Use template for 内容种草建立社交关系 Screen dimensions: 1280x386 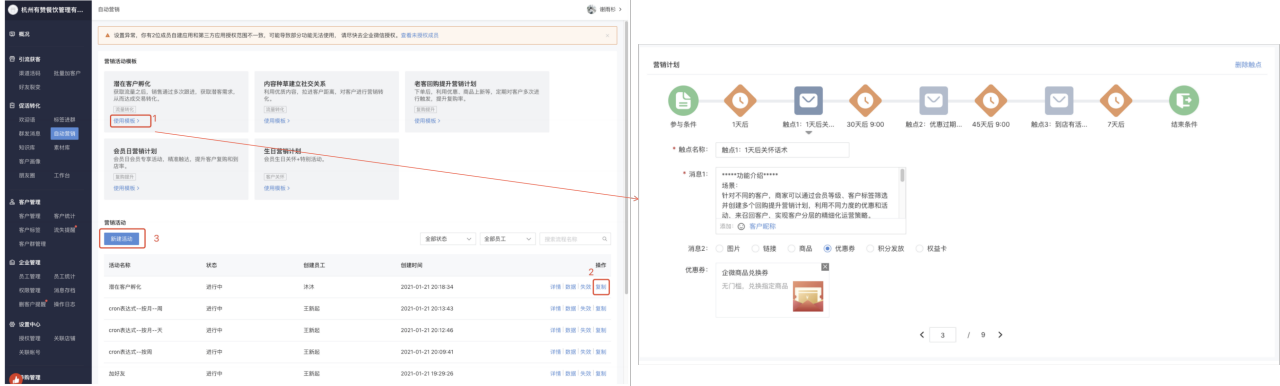[277, 120]
